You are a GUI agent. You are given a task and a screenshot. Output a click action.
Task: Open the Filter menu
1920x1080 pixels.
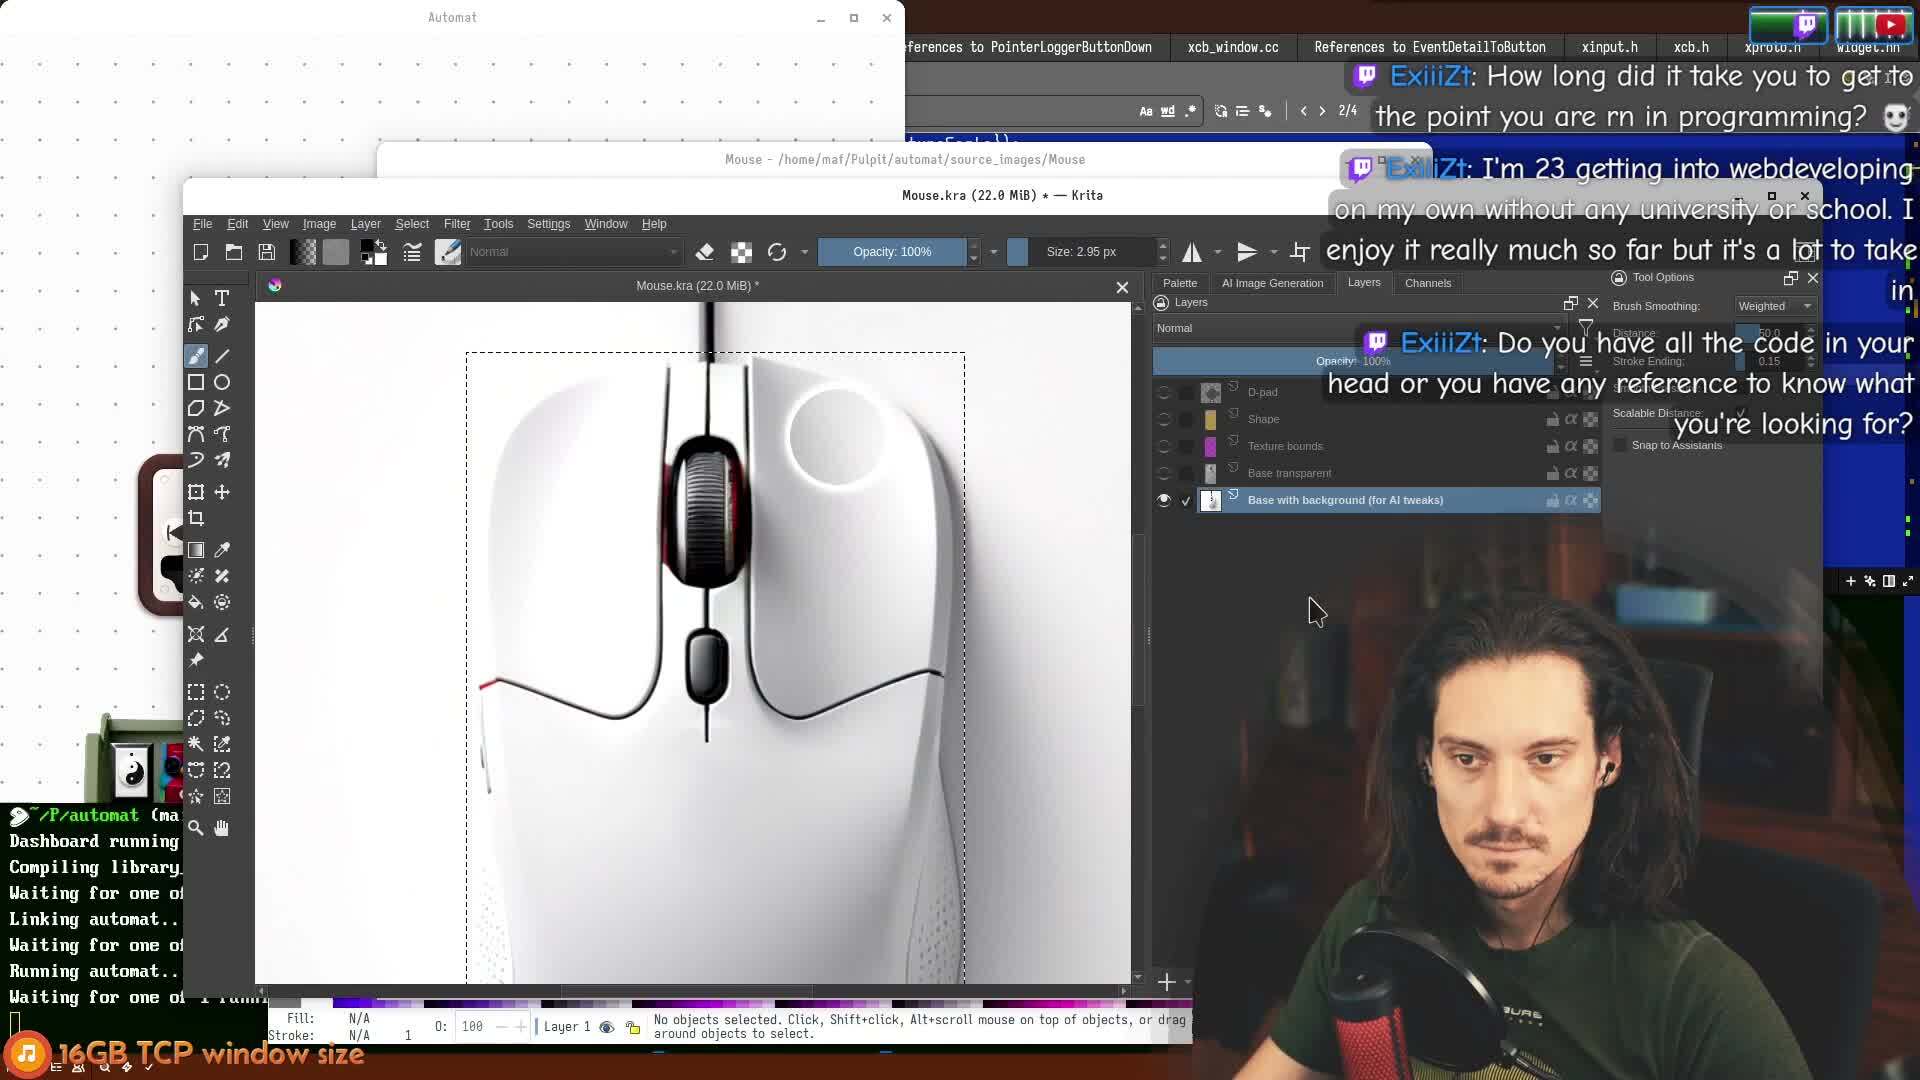457,224
